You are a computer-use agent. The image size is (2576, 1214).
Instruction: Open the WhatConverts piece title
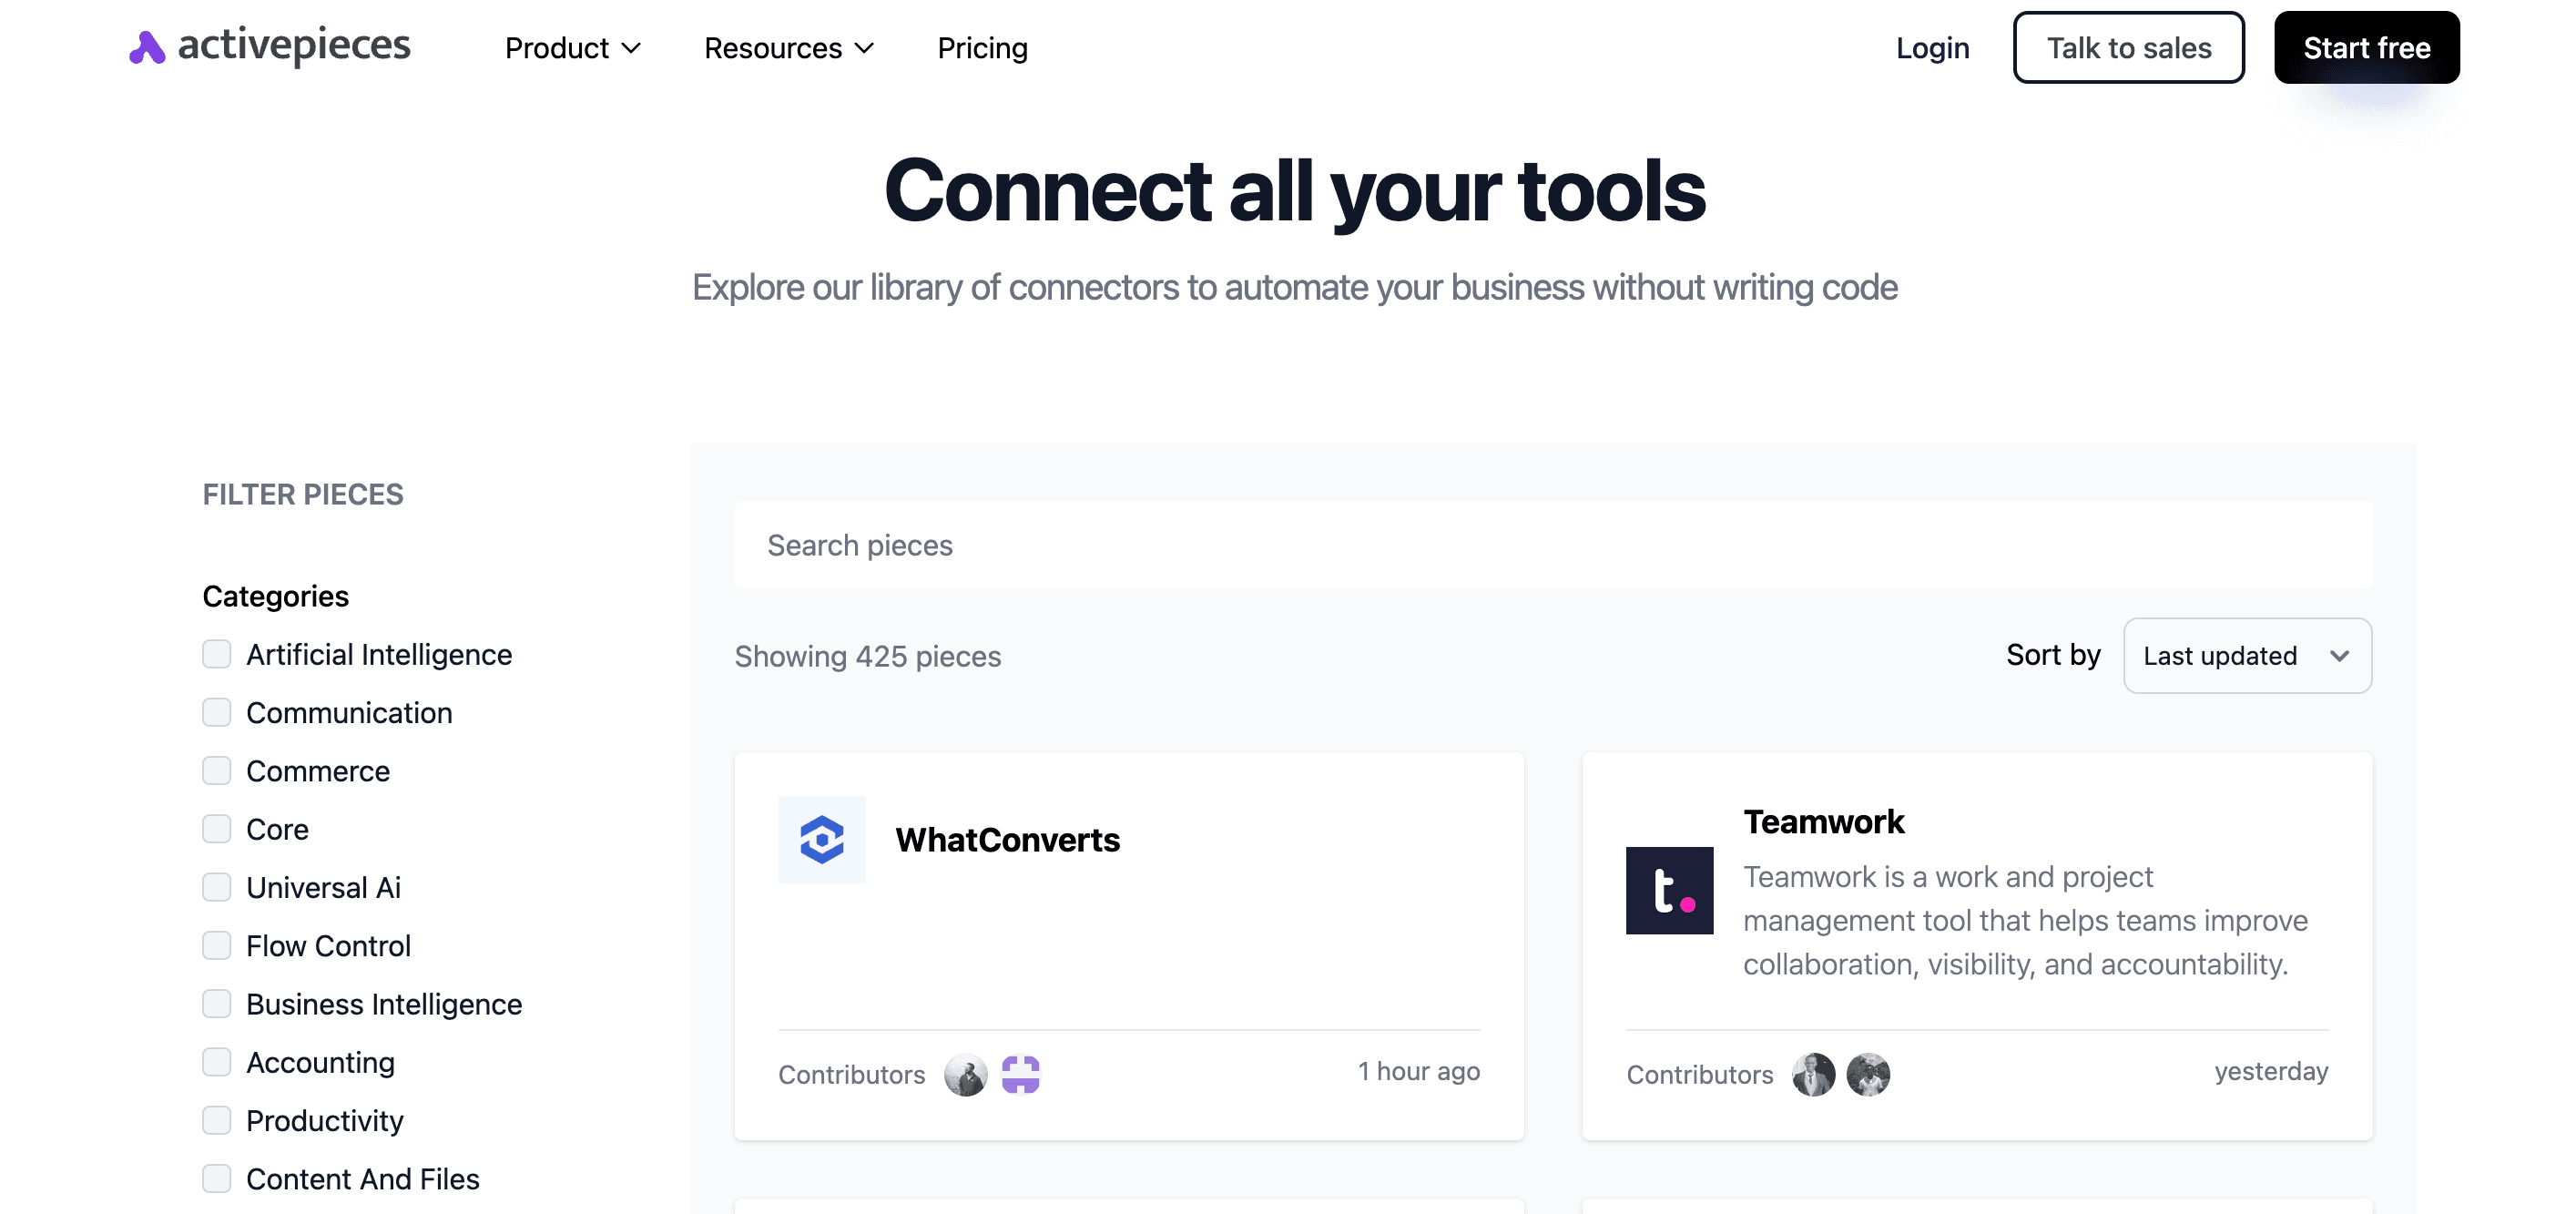click(1007, 840)
